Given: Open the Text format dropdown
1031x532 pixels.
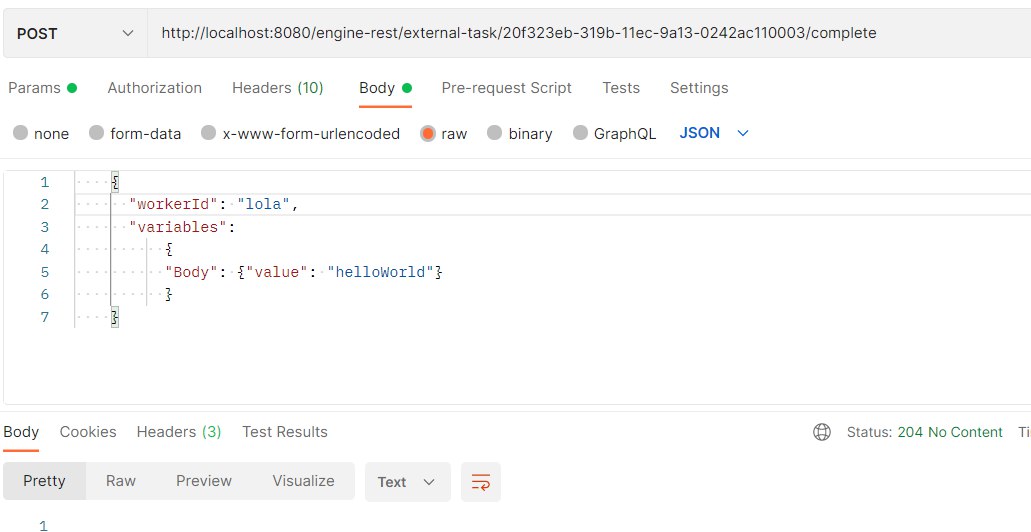Looking at the screenshot, I should [x=408, y=482].
